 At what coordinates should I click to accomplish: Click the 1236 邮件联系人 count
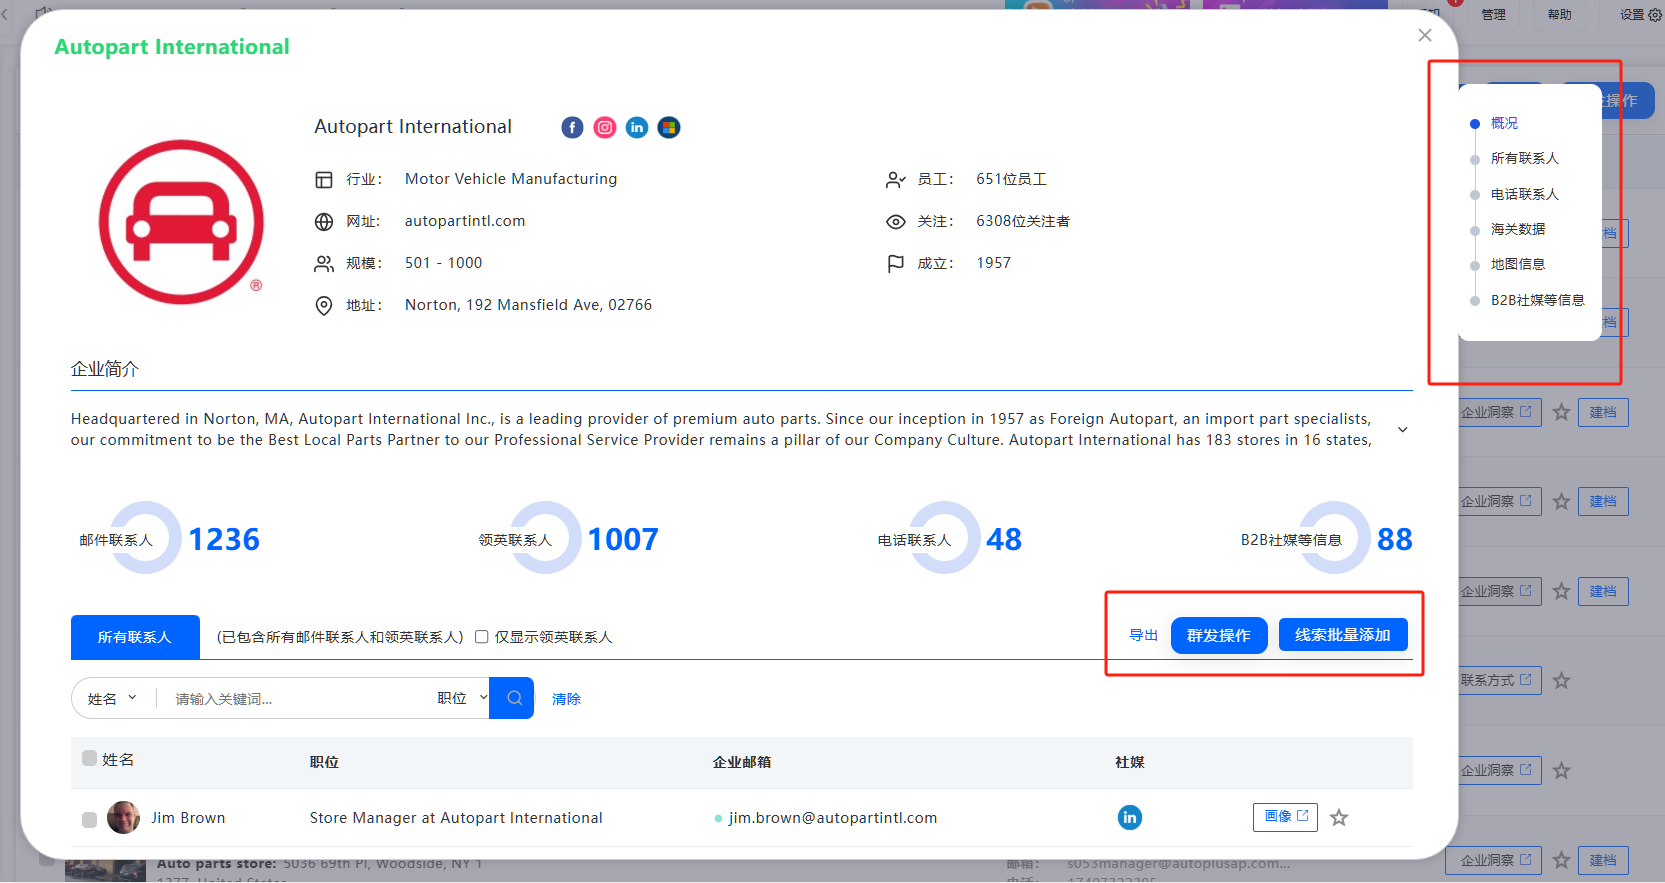[224, 540]
